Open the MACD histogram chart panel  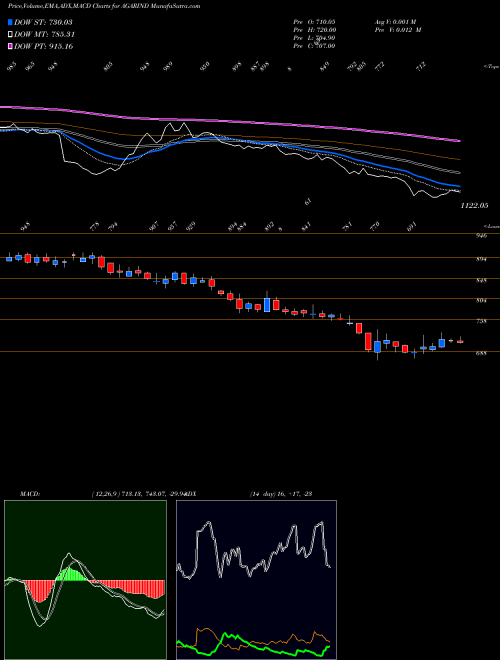point(85,580)
